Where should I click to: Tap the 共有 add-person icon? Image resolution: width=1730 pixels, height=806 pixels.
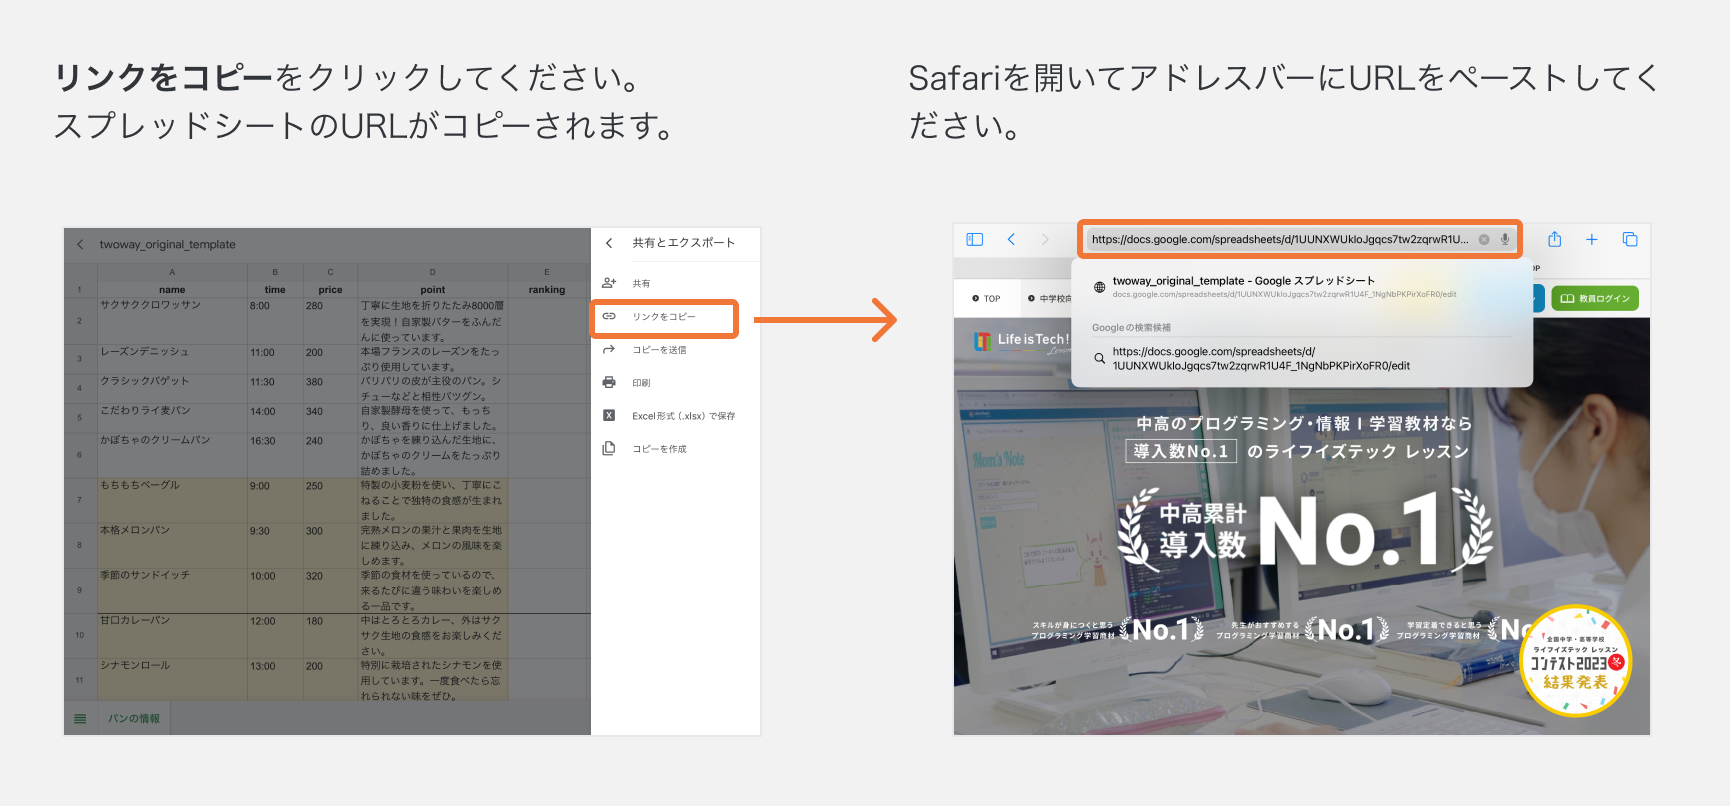[x=609, y=283]
